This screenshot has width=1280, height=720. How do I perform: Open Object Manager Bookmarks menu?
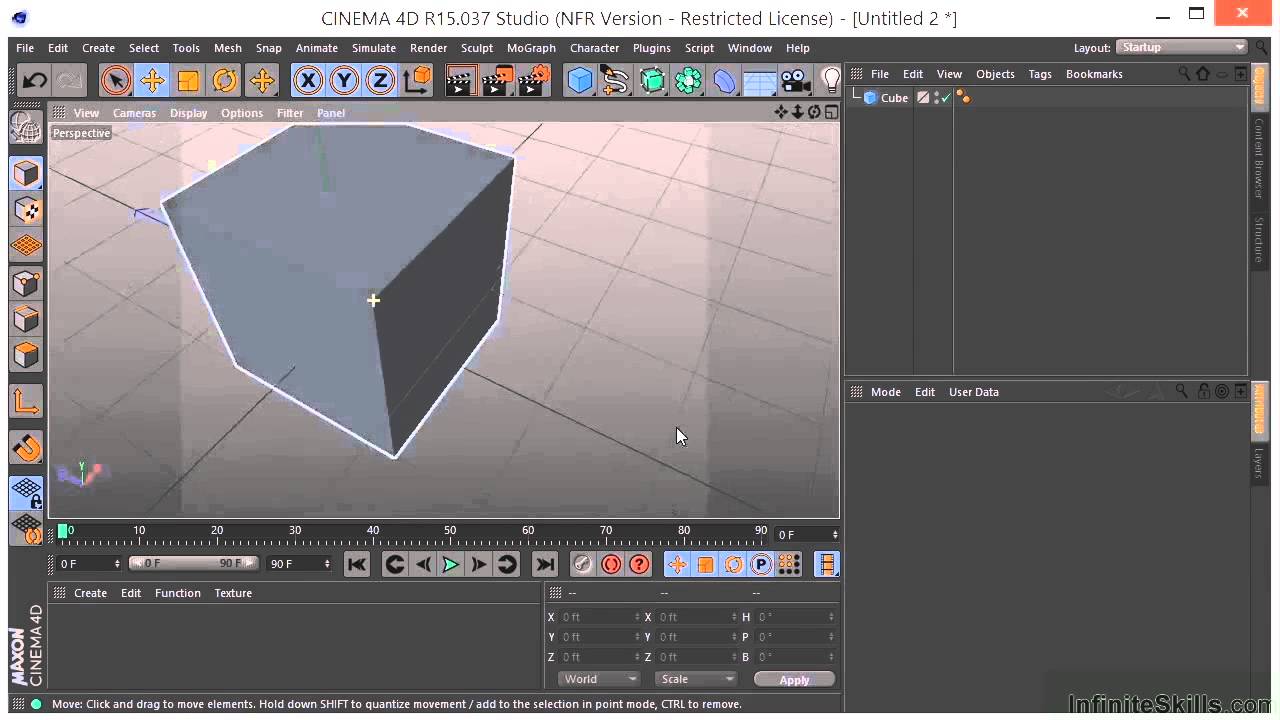1094,74
